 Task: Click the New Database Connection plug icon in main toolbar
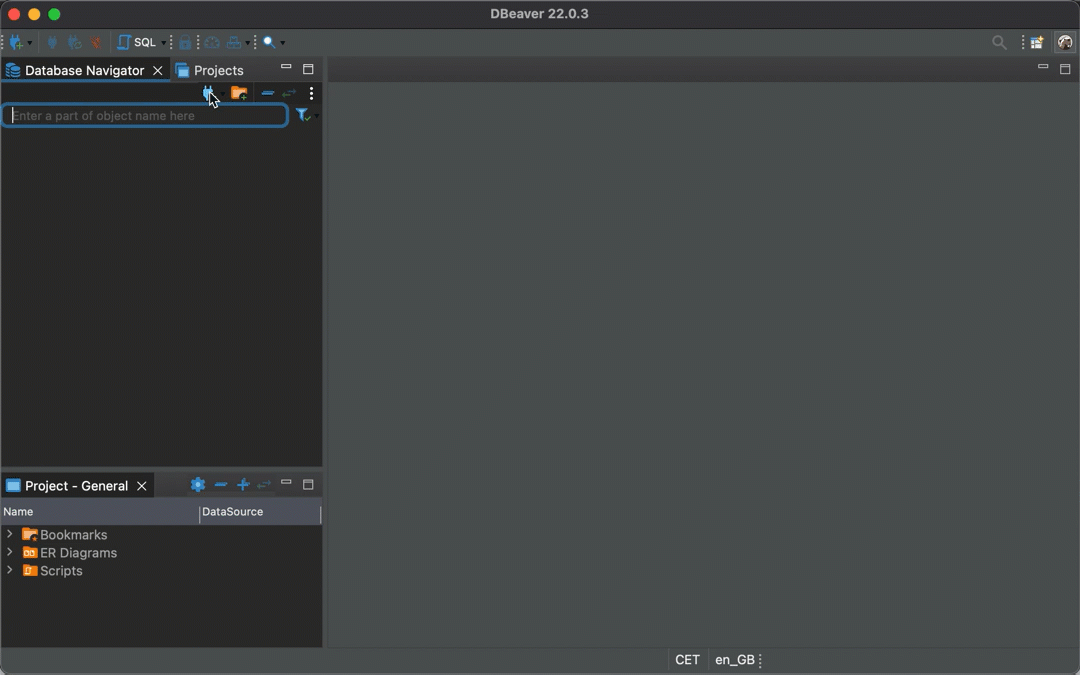coord(15,42)
